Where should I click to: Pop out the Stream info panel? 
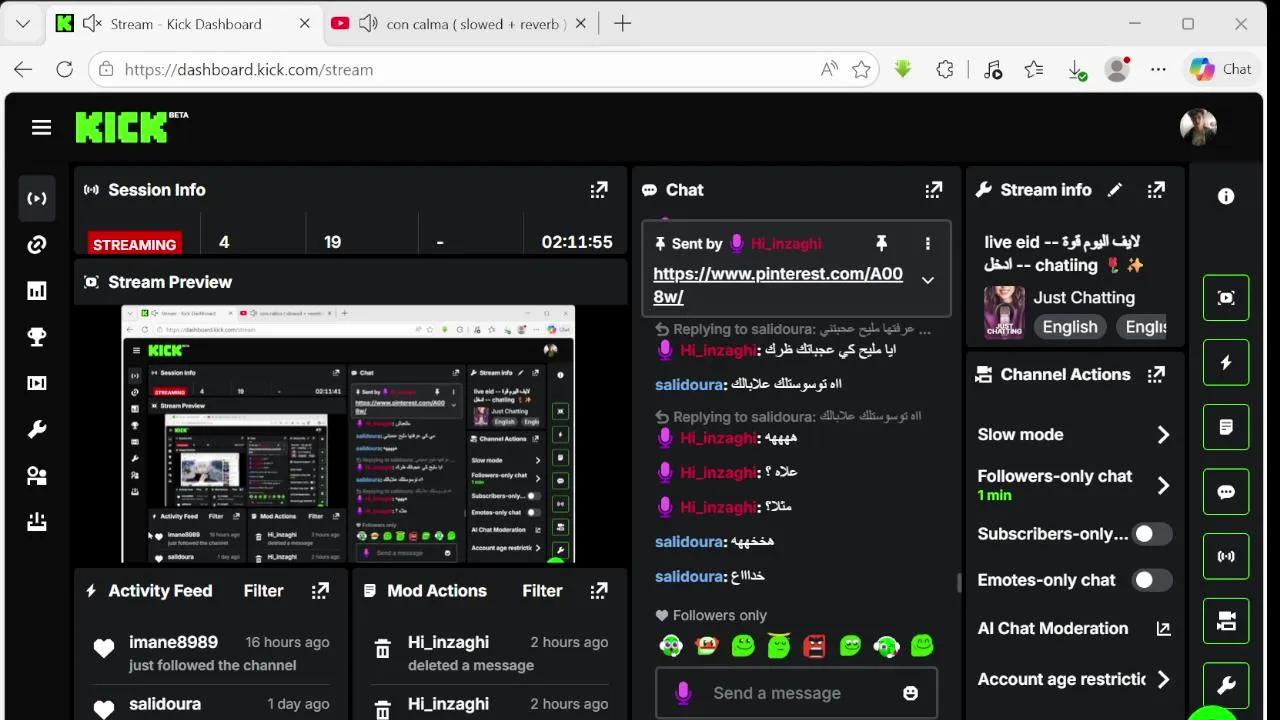(x=1157, y=190)
